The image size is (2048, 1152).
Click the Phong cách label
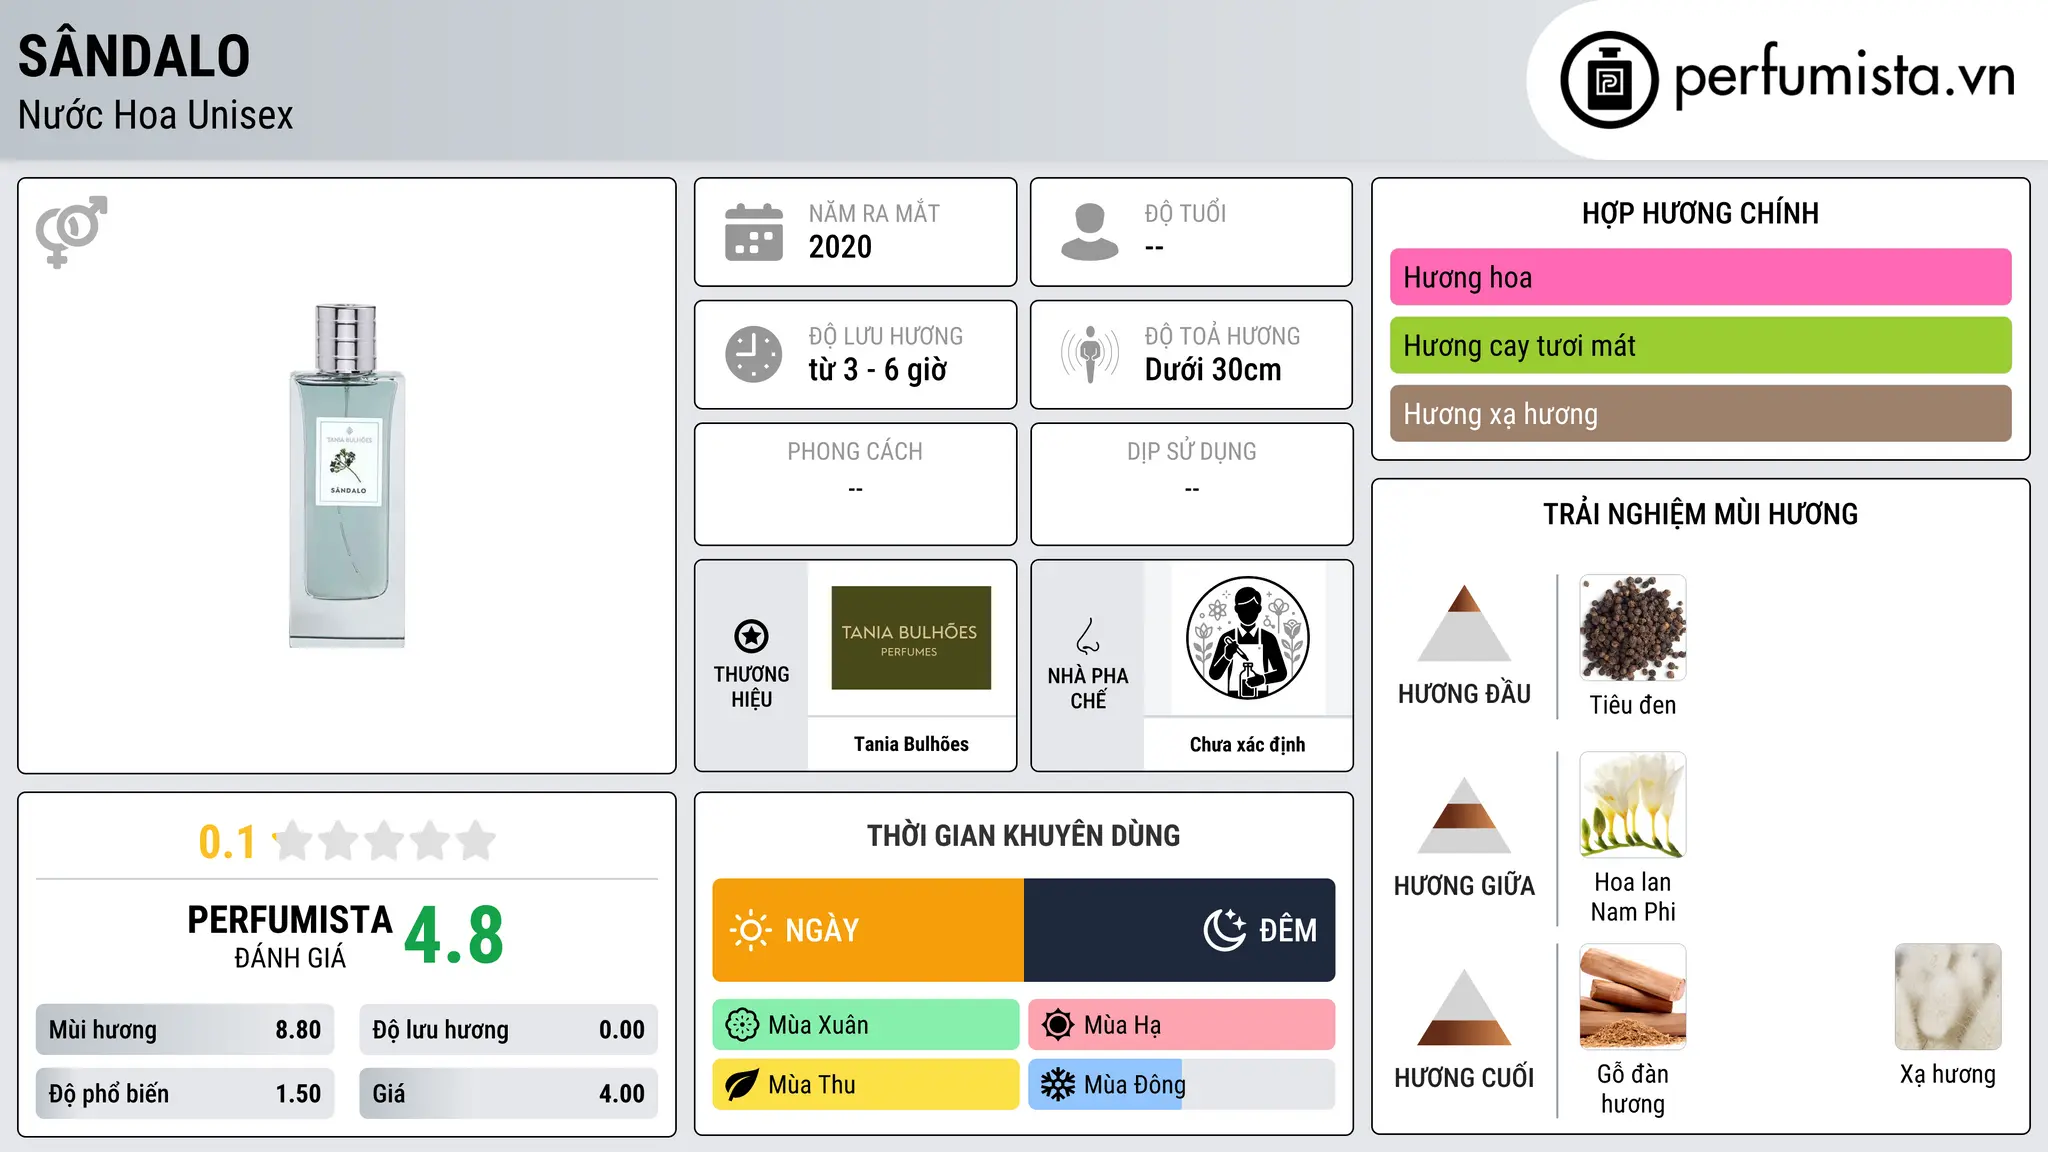click(855, 452)
